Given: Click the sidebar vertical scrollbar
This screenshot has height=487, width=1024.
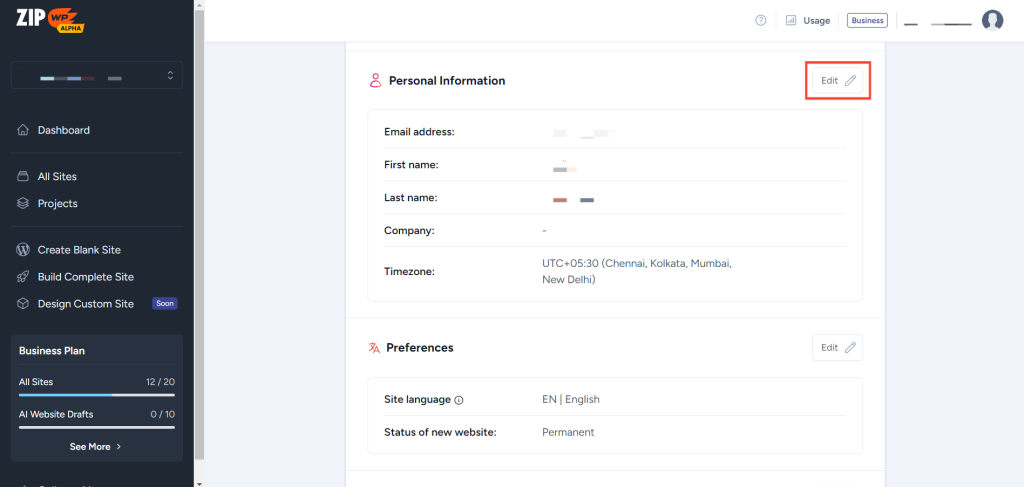Looking at the screenshot, I should (199, 240).
